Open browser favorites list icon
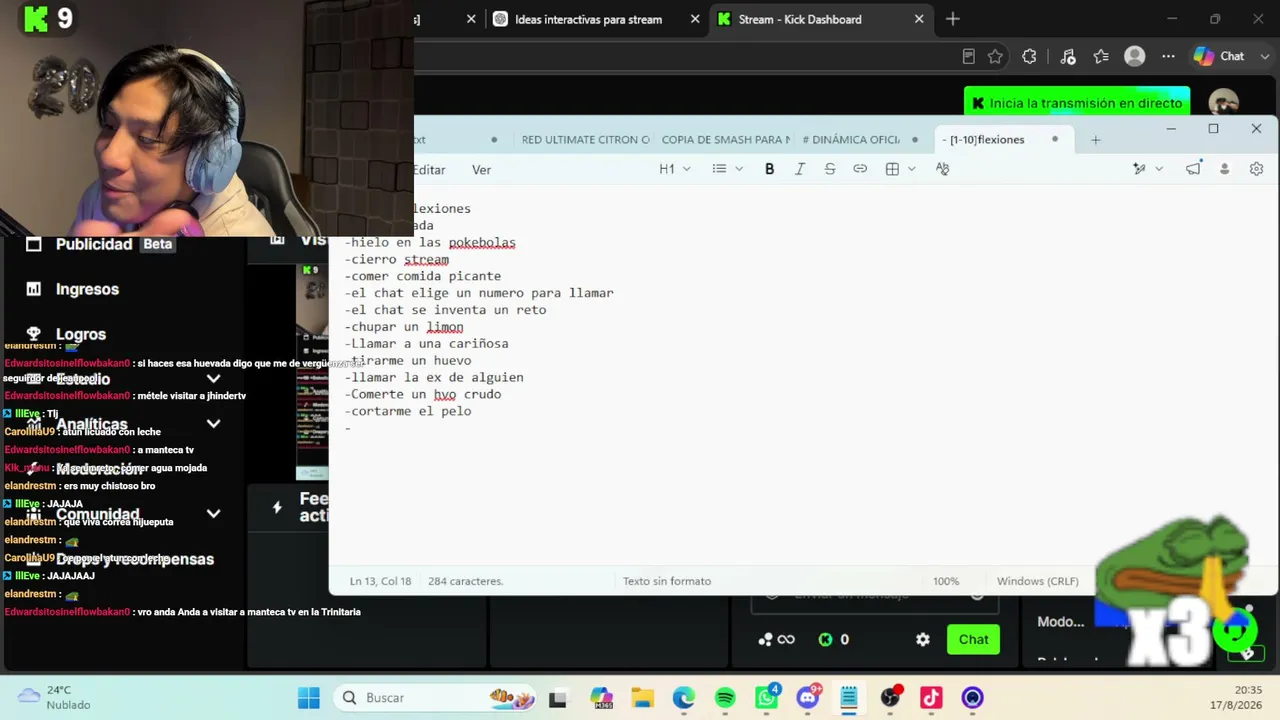 click(1101, 56)
